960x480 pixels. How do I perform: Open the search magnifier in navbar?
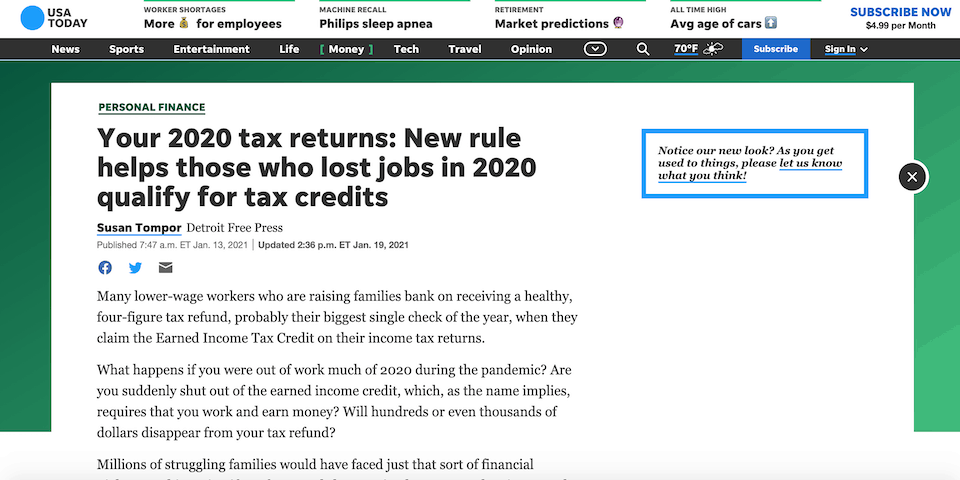[x=642, y=49]
